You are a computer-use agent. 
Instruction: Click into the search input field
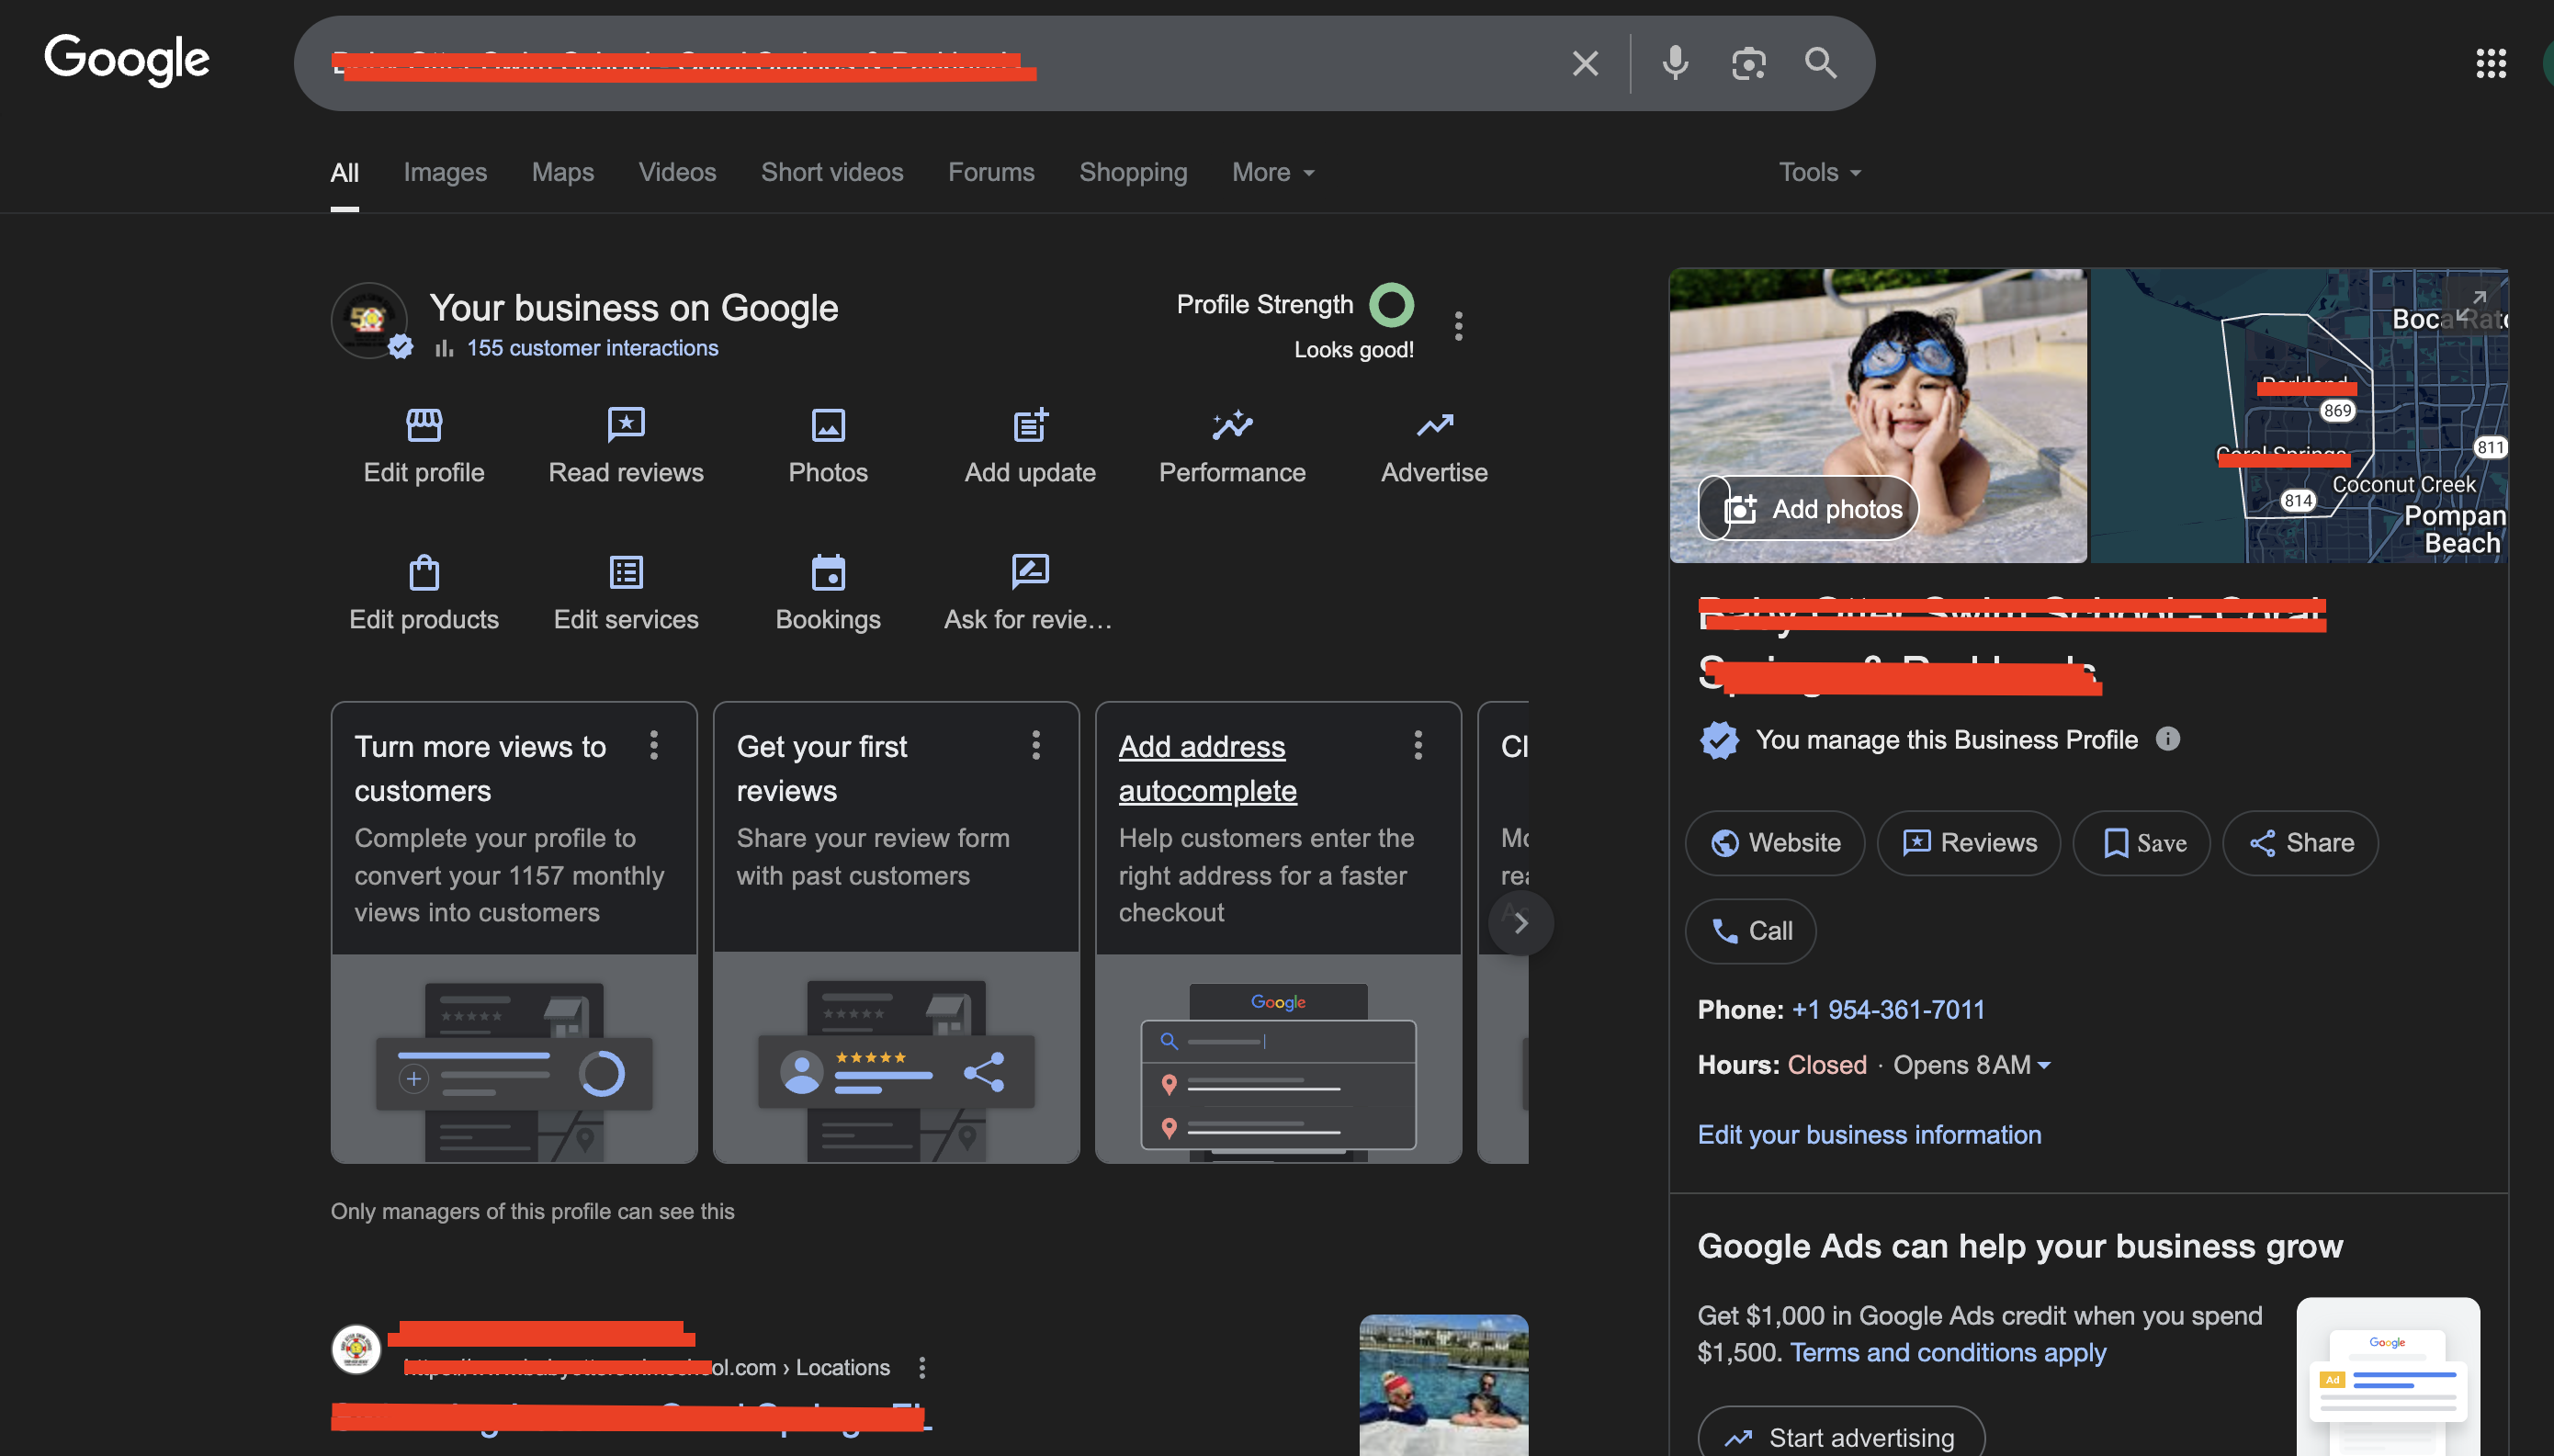[940, 63]
